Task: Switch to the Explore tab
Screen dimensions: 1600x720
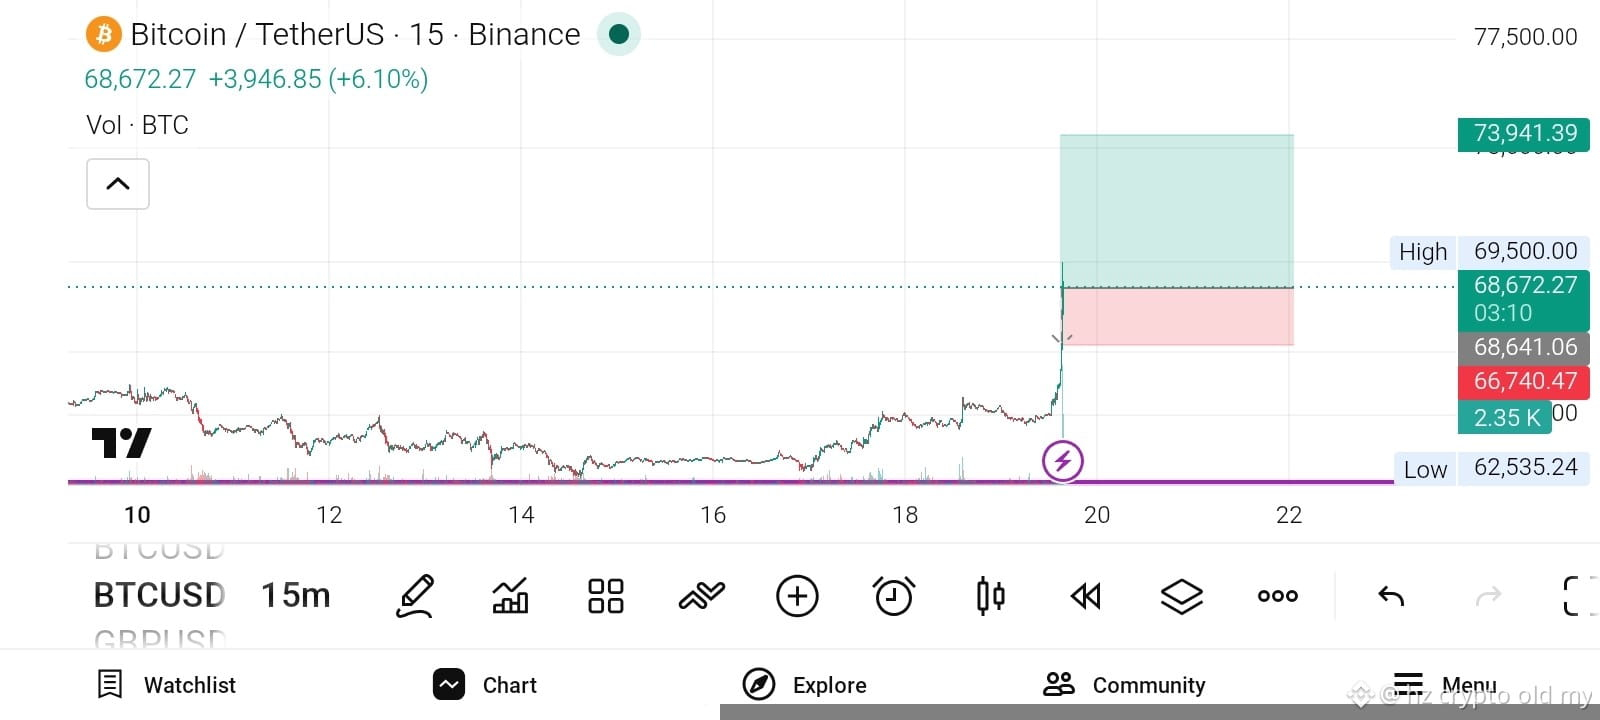Action: [x=804, y=685]
